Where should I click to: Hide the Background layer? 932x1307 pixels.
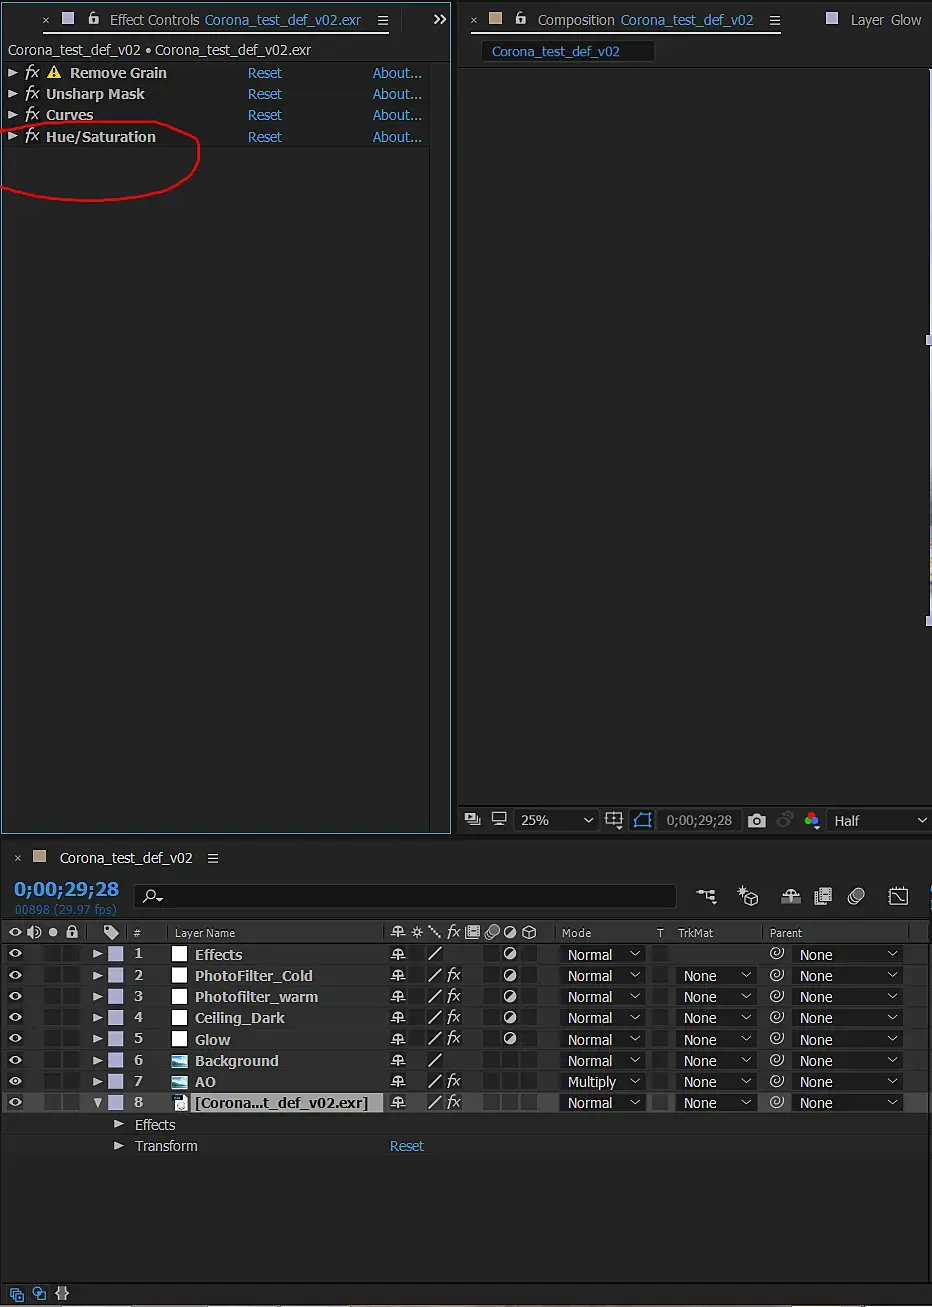(x=15, y=1060)
